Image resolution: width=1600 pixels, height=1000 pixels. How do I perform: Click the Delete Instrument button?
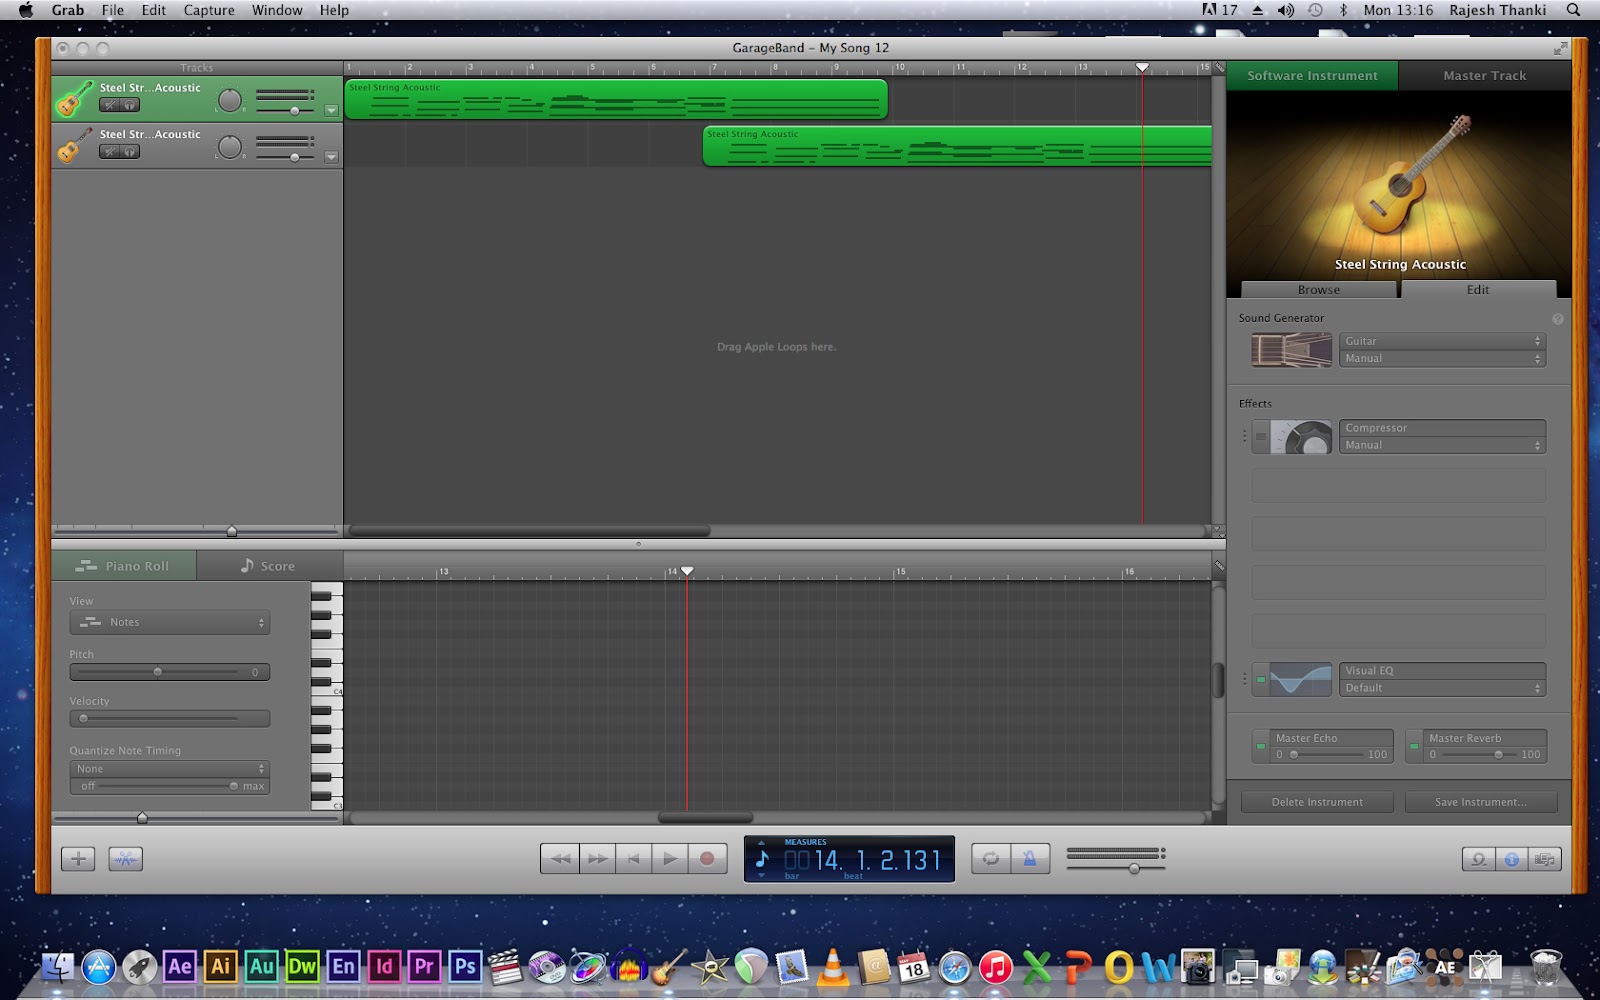[x=1317, y=802]
